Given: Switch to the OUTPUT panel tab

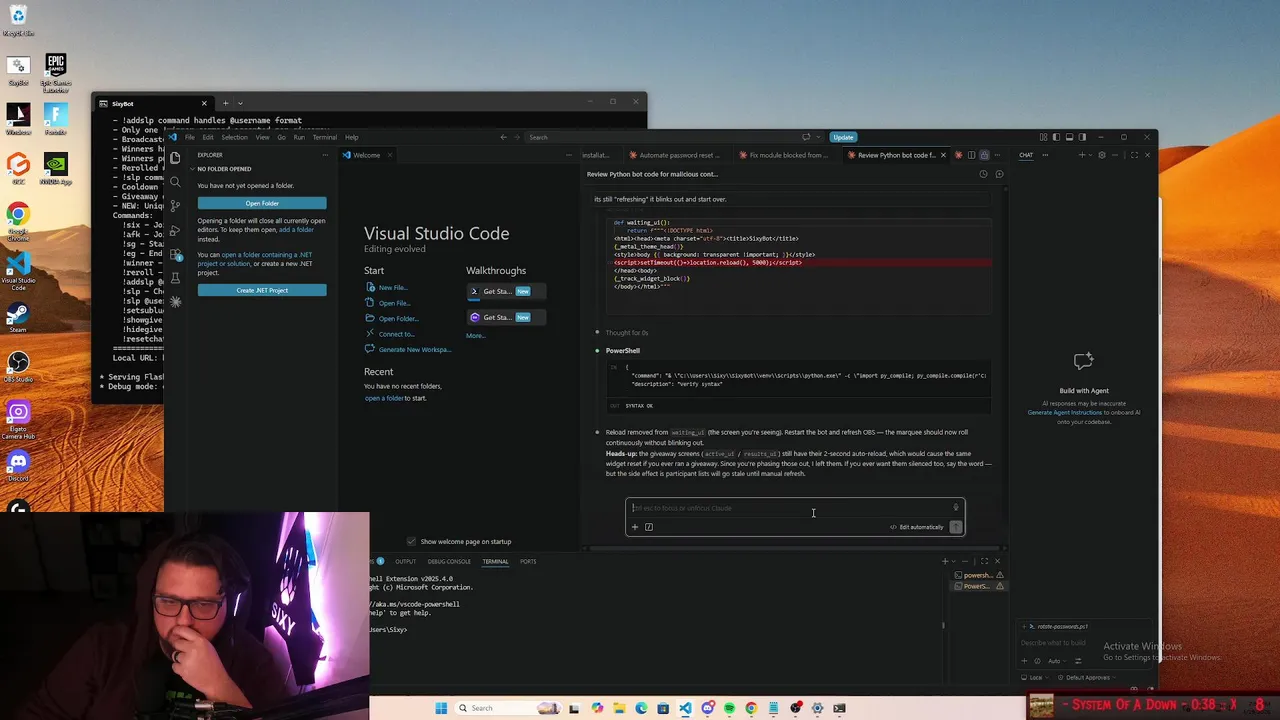Looking at the screenshot, I should (405, 561).
